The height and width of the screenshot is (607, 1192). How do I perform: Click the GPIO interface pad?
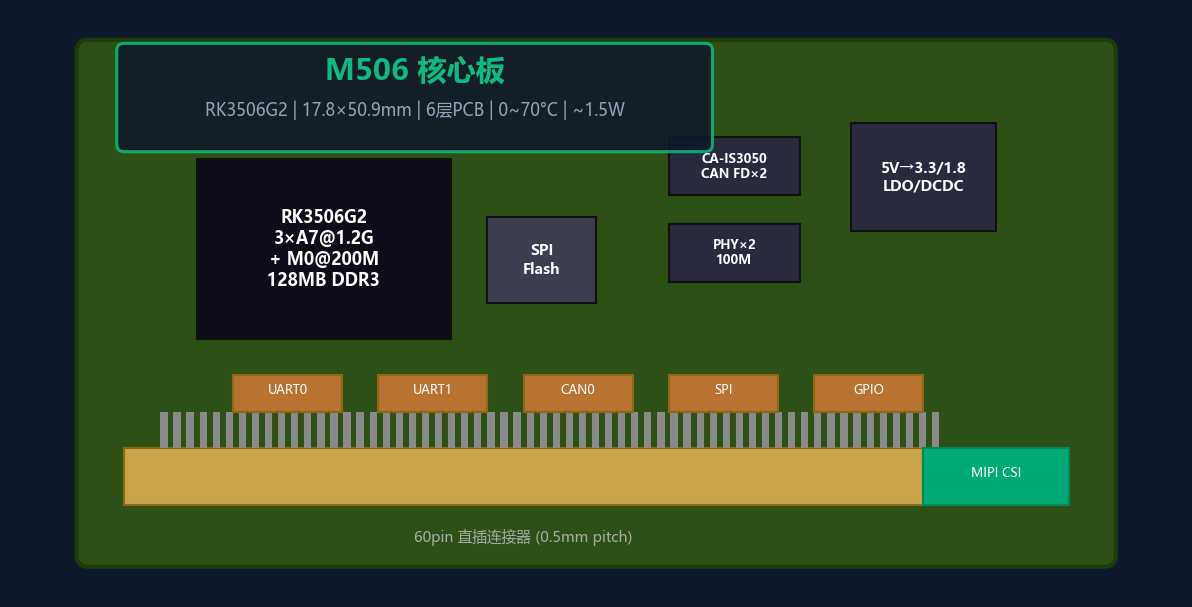[868, 392]
